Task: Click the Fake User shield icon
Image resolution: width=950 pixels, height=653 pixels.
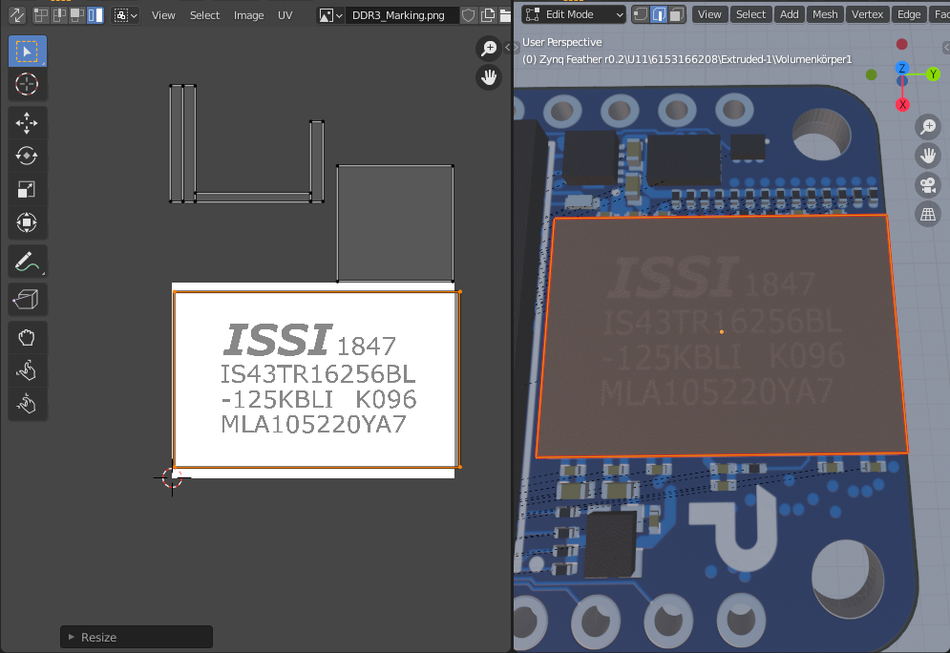Action: coord(468,15)
